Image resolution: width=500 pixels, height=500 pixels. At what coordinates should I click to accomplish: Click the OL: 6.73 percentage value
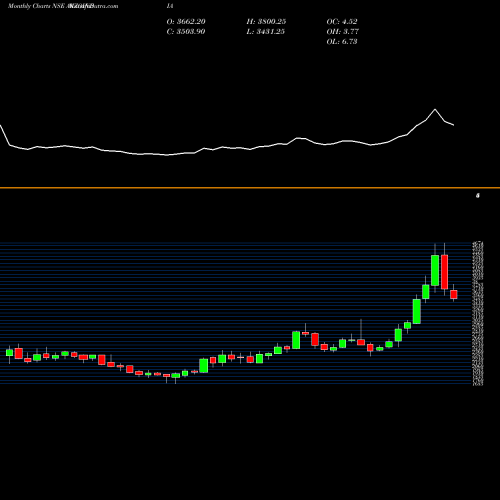pyautogui.click(x=342, y=42)
